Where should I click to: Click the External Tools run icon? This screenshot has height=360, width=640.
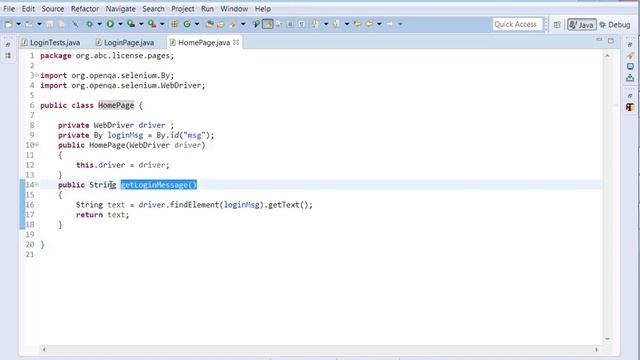[152, 24]
